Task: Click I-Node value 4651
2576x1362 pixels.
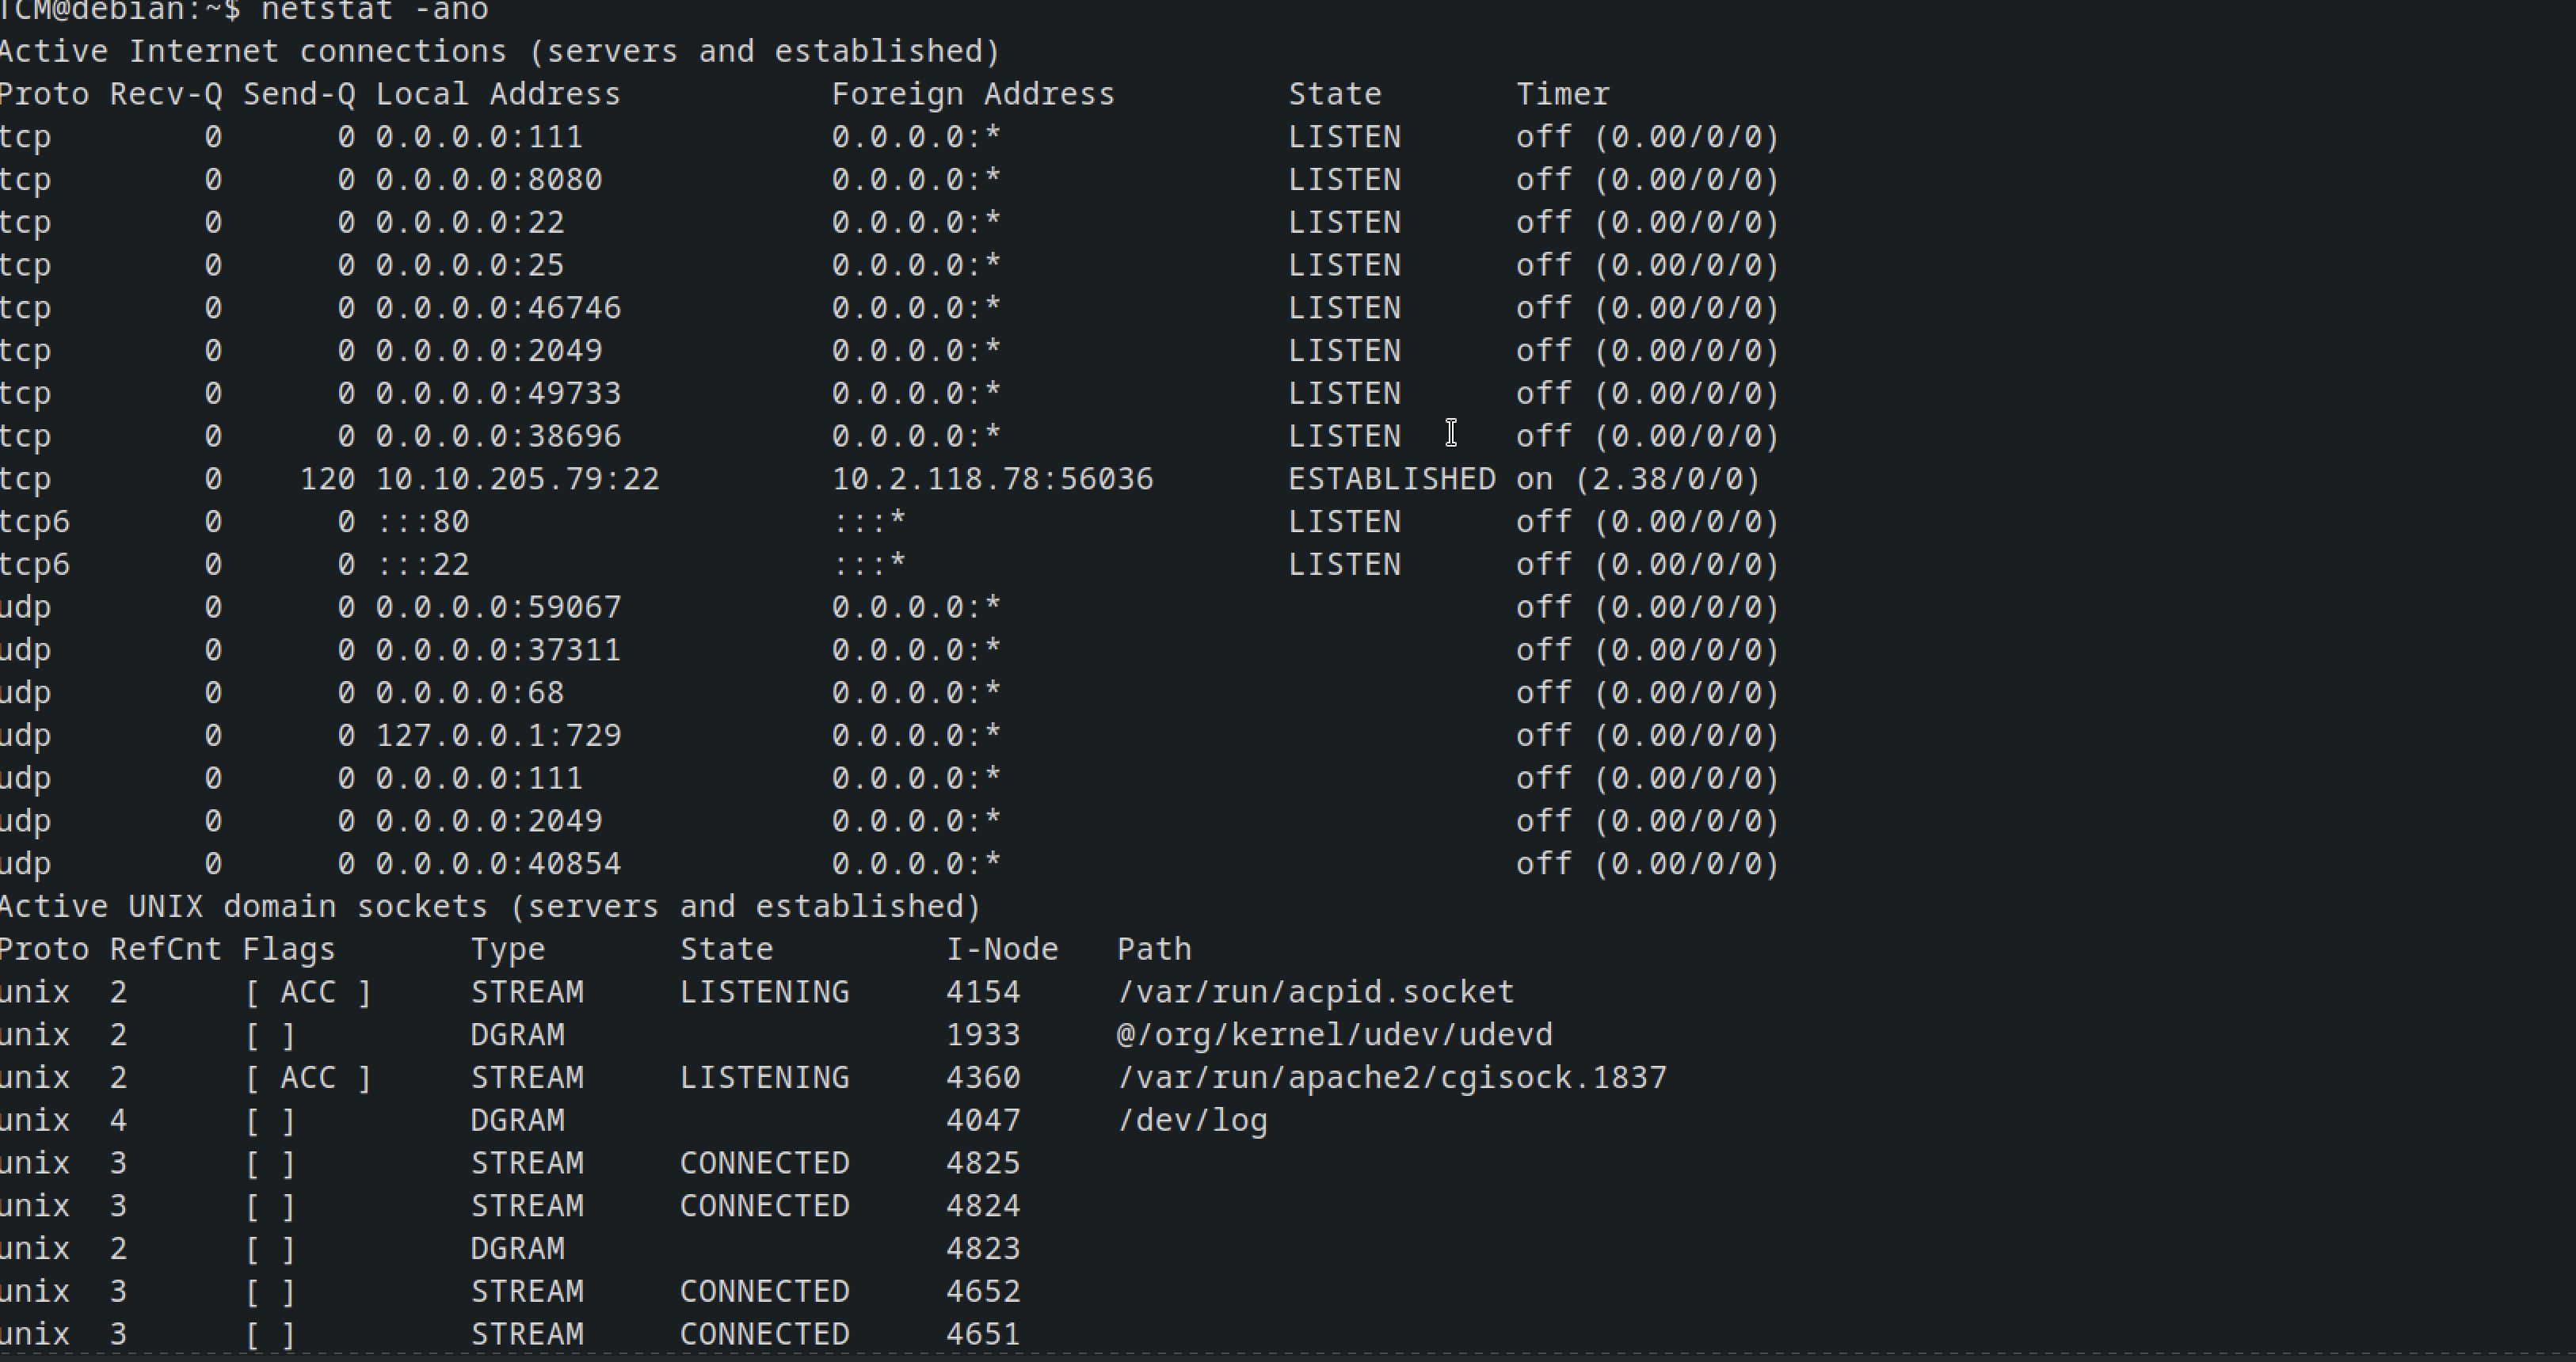Action: point(983,1335)
